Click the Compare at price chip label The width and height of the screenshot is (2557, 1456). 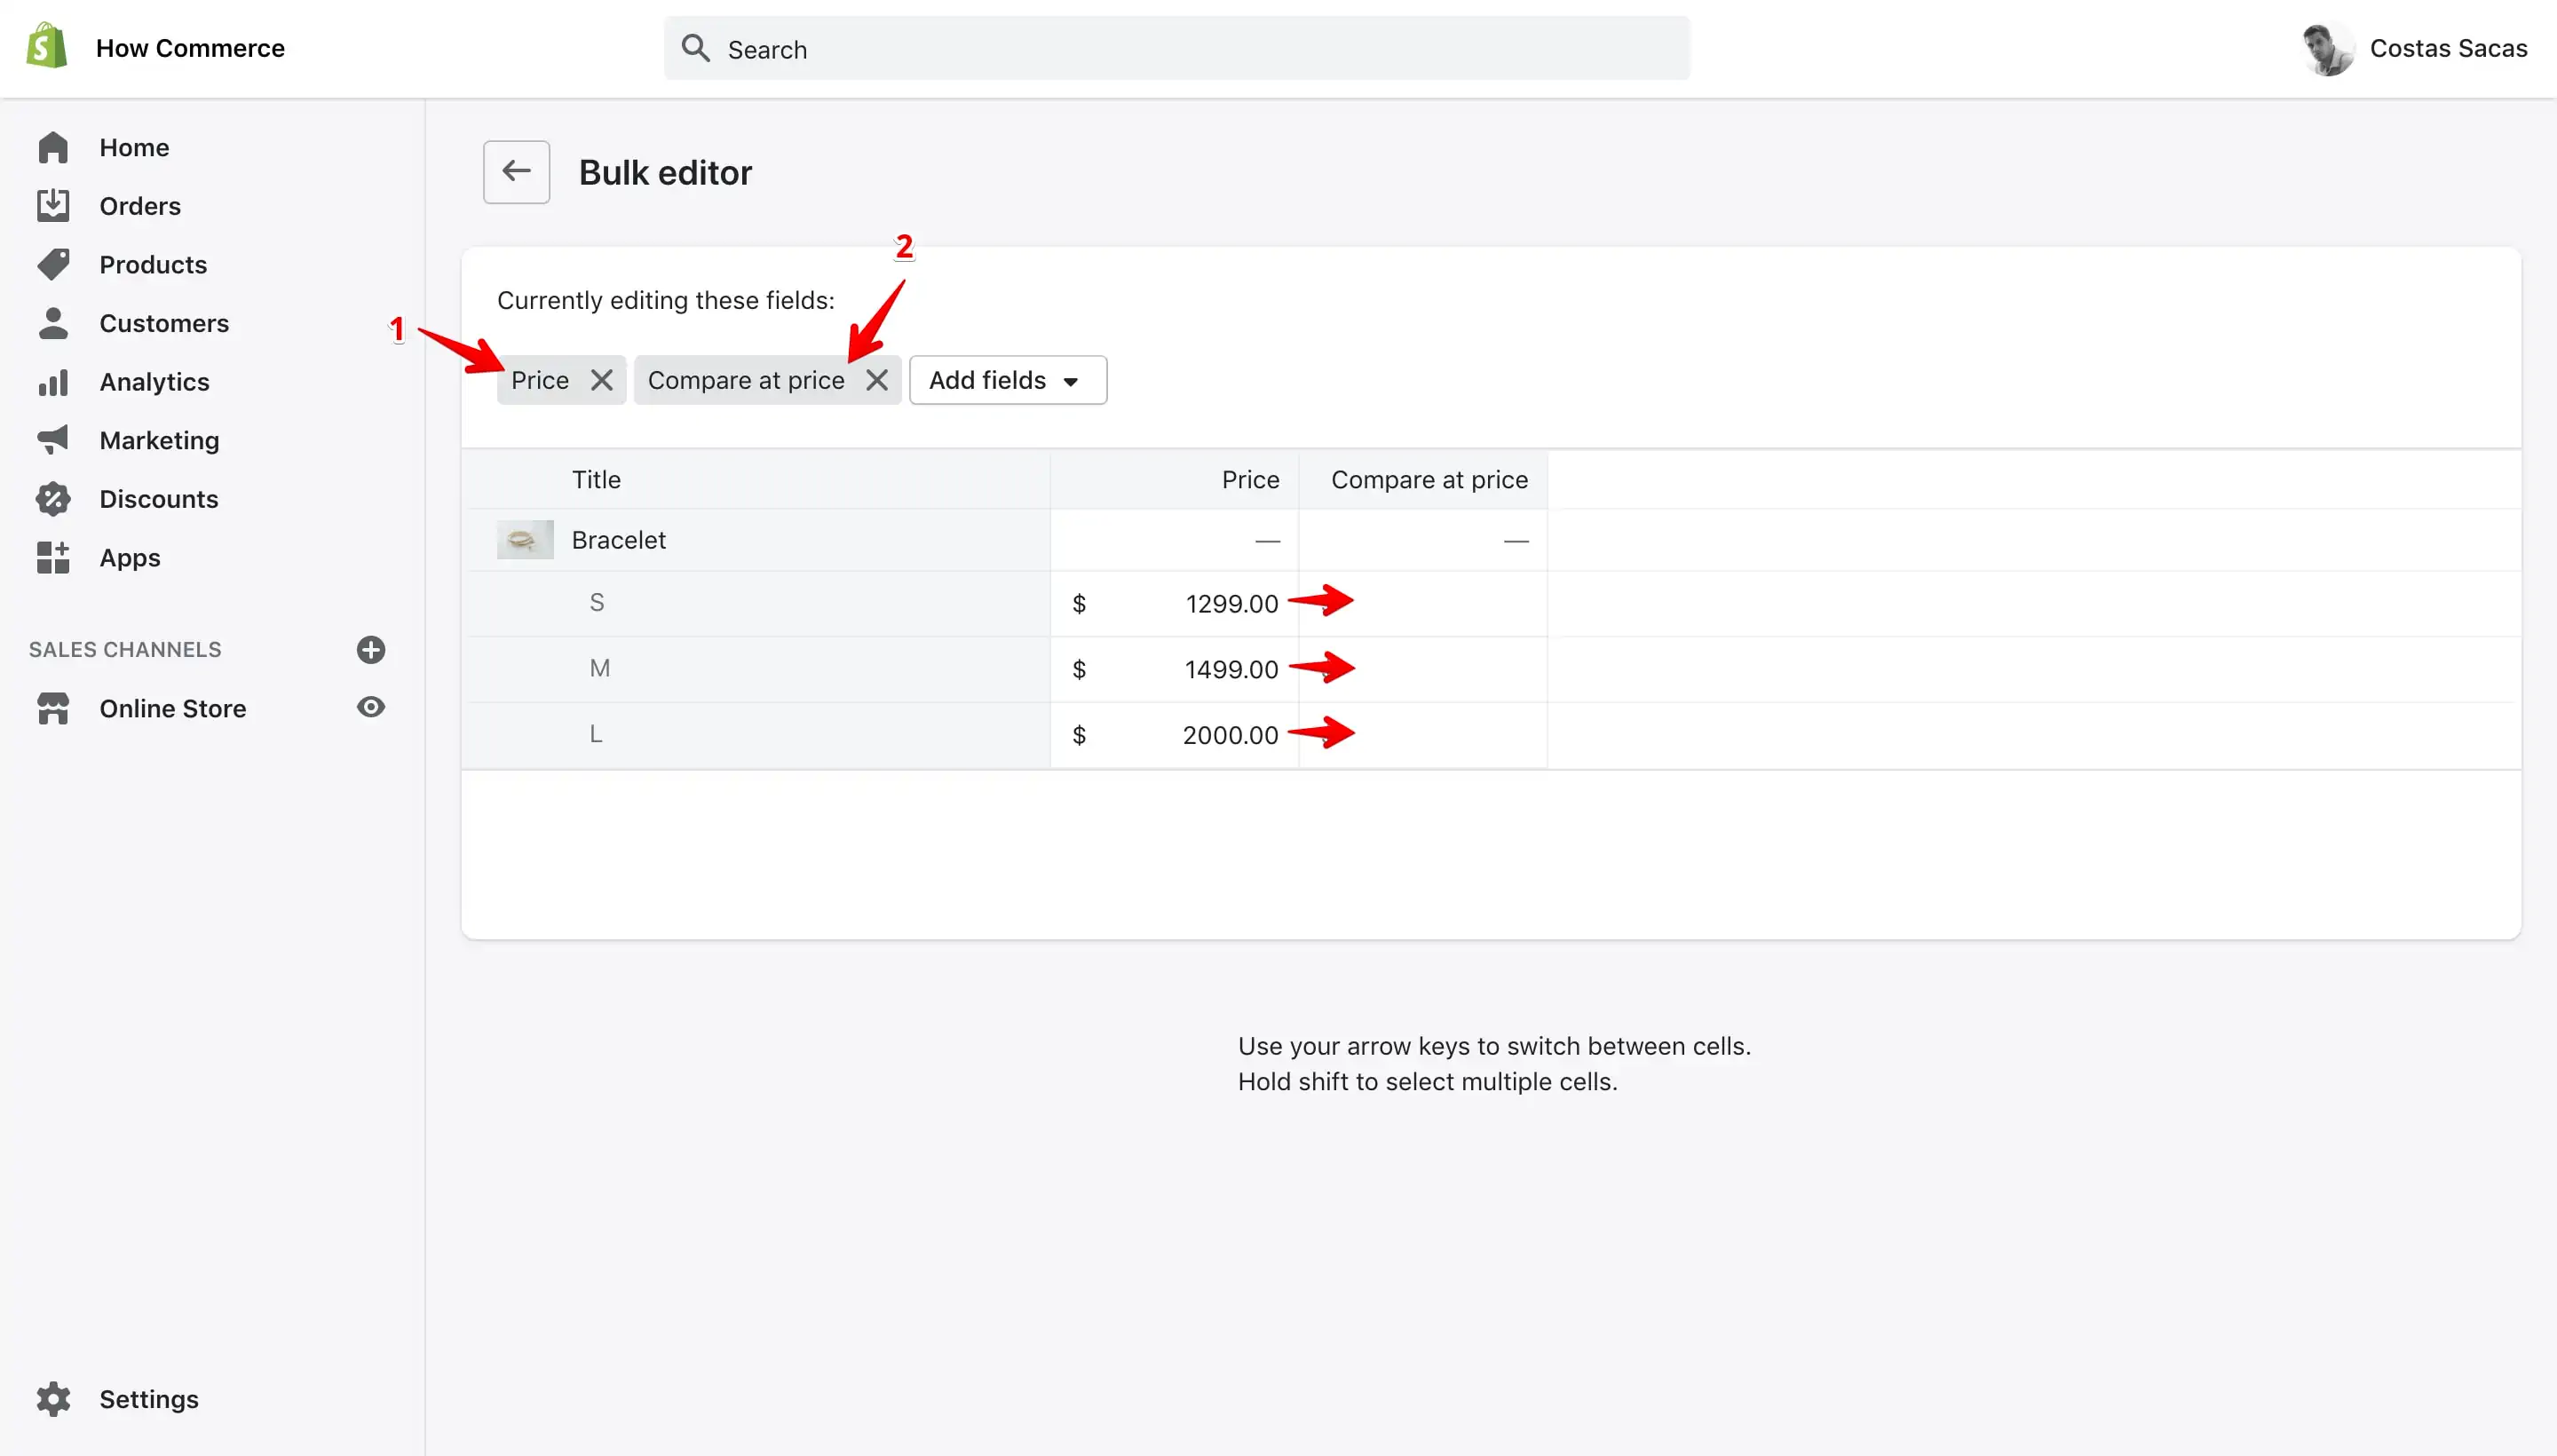point(746,380)
